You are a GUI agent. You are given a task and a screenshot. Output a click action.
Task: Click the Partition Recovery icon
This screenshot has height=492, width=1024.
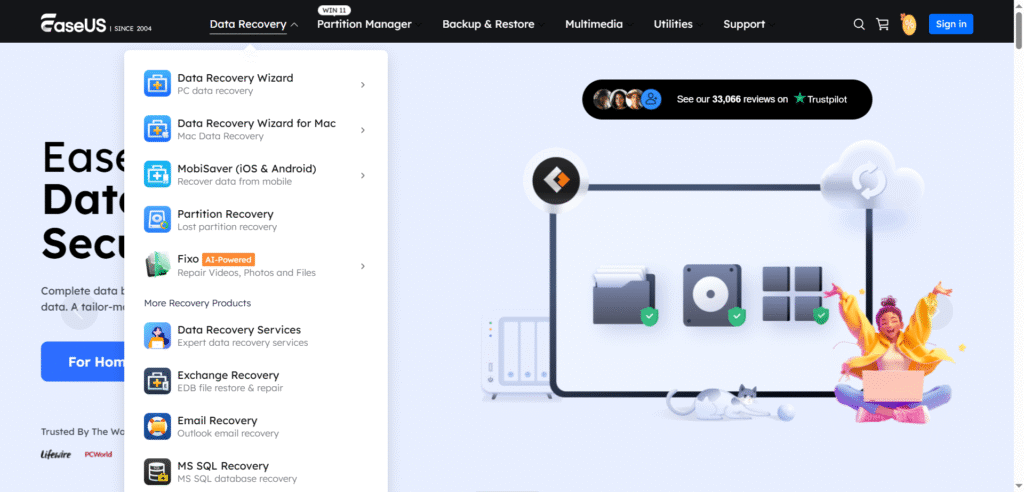(158, 220)
